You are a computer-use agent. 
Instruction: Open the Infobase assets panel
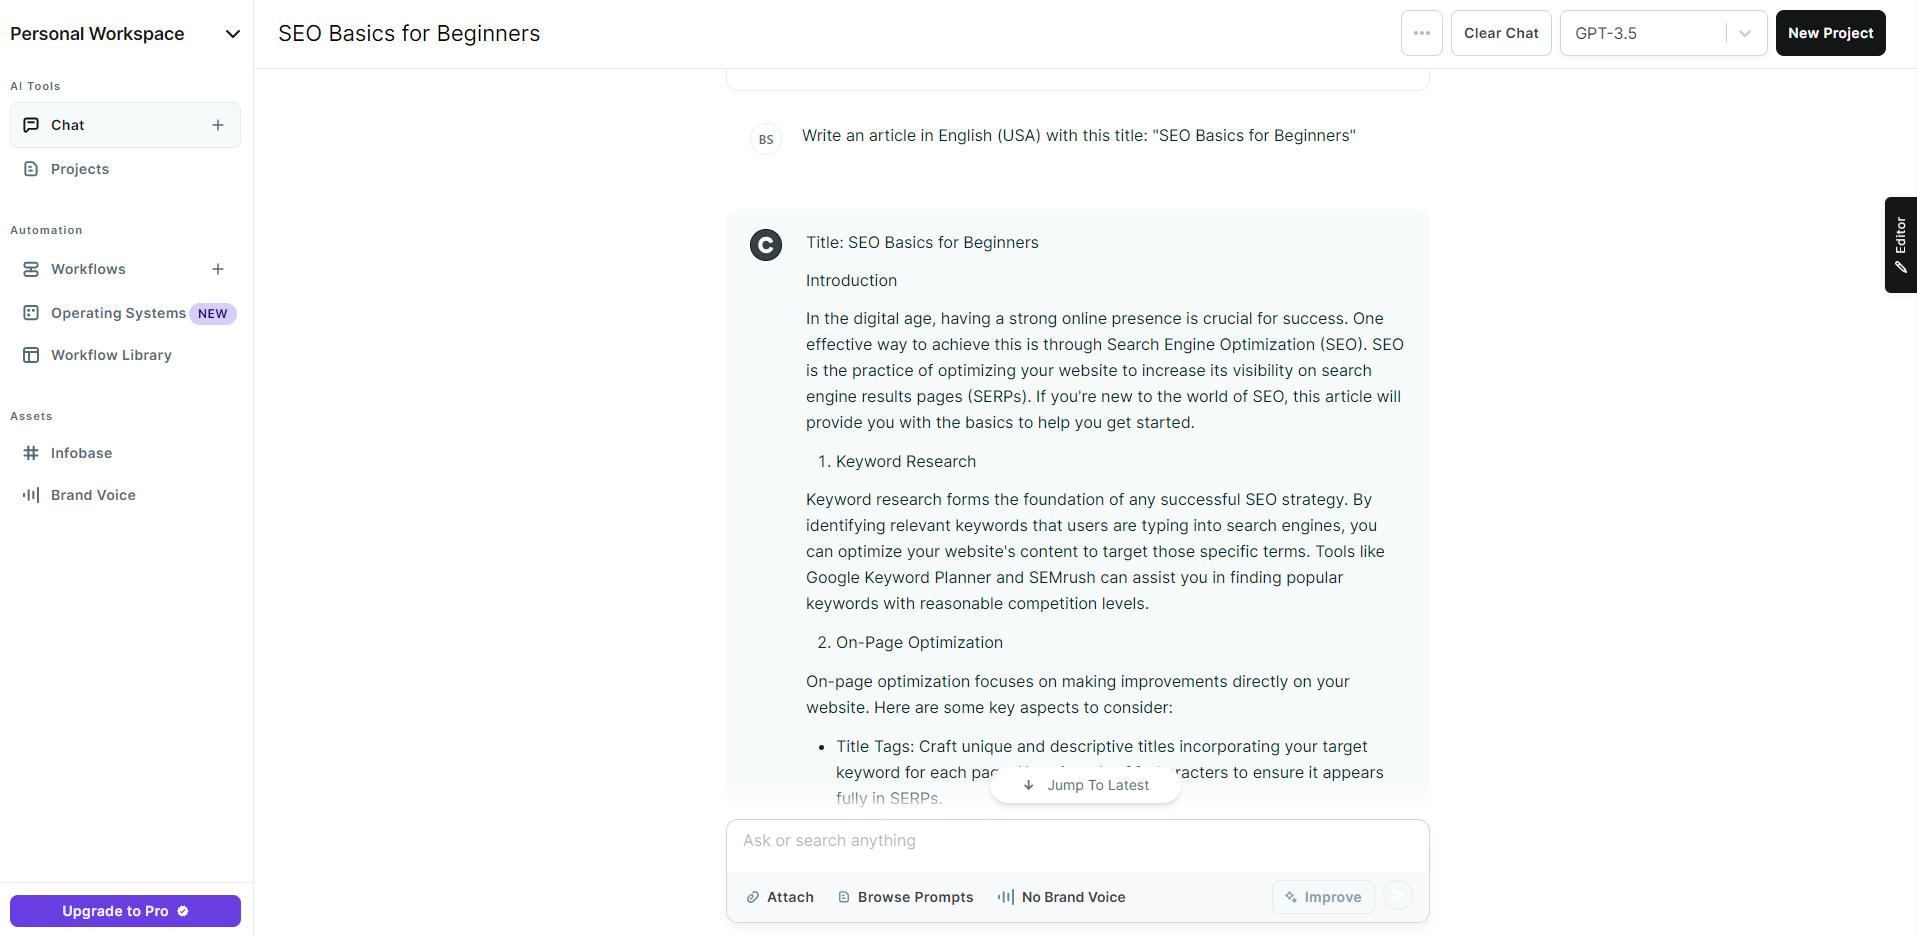point(81,453)
